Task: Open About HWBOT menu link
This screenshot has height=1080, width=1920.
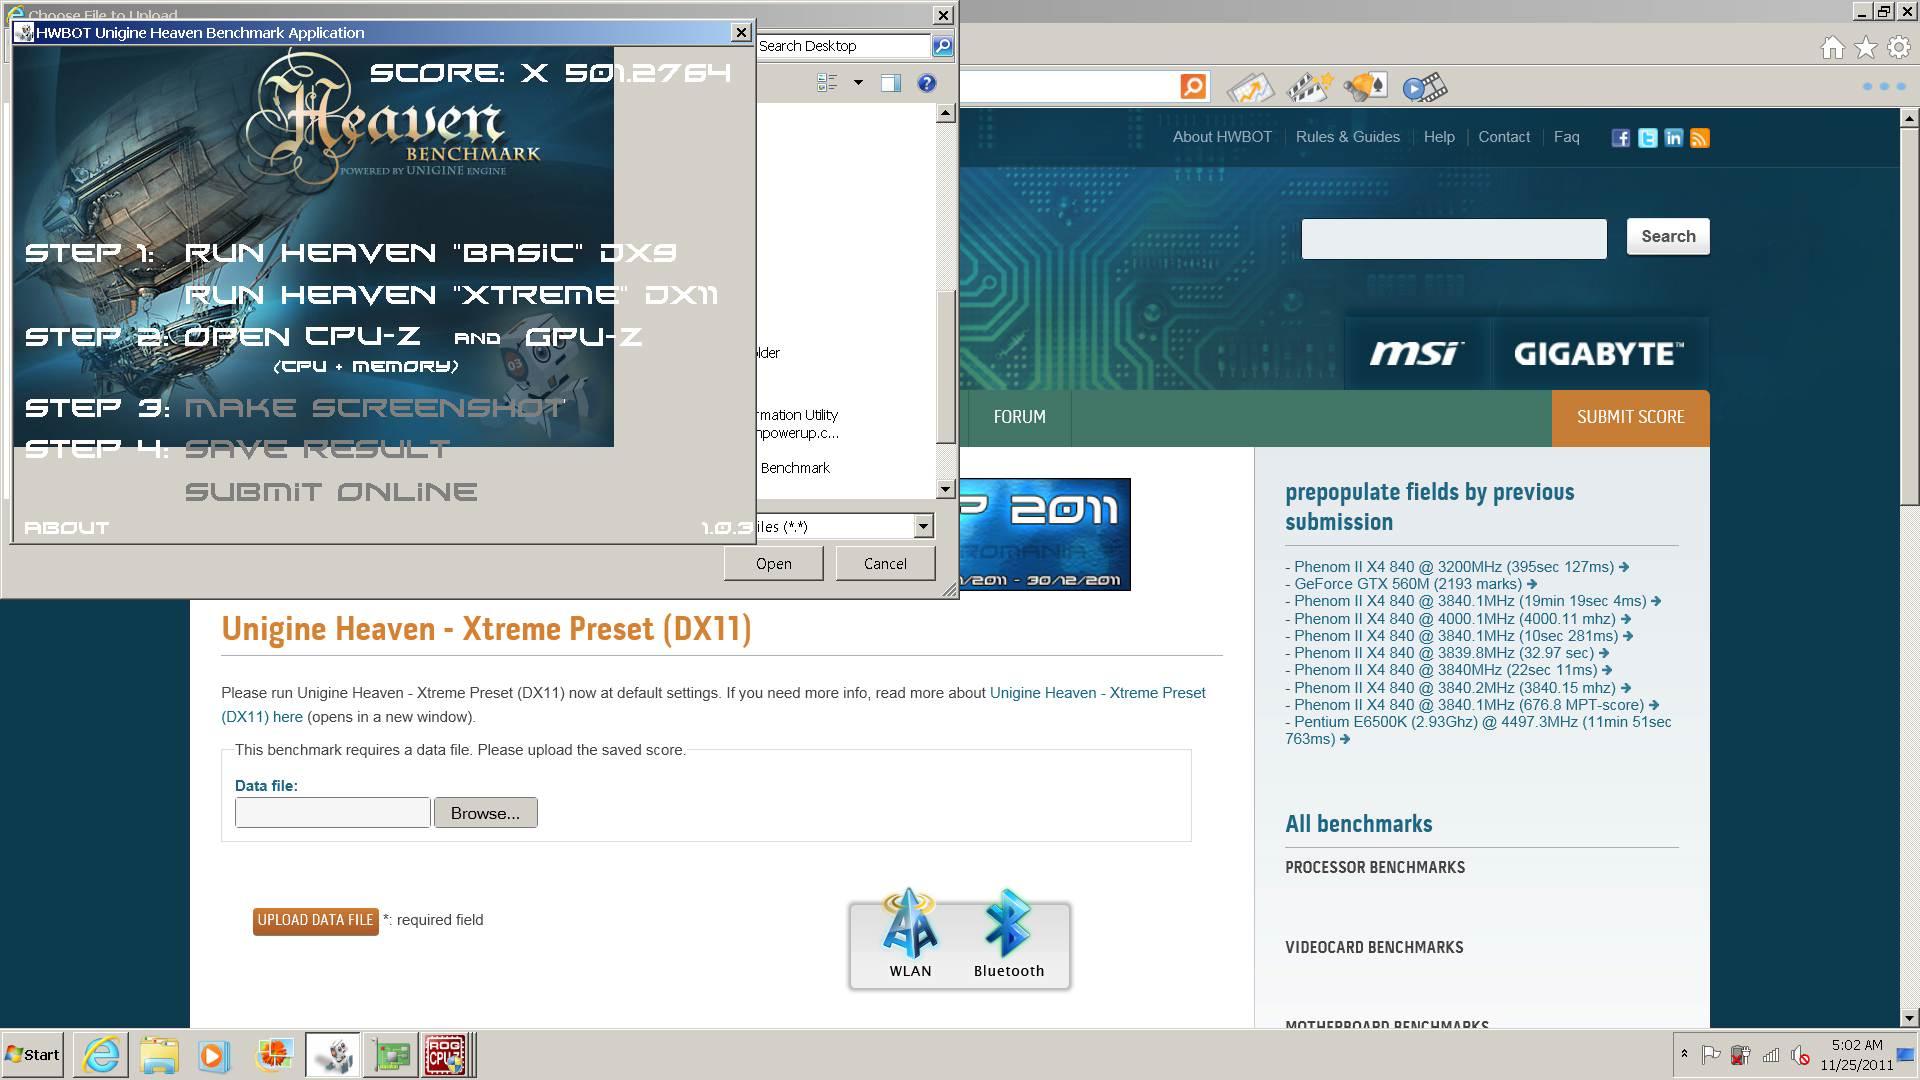Action: click(x=1222, y=137)
